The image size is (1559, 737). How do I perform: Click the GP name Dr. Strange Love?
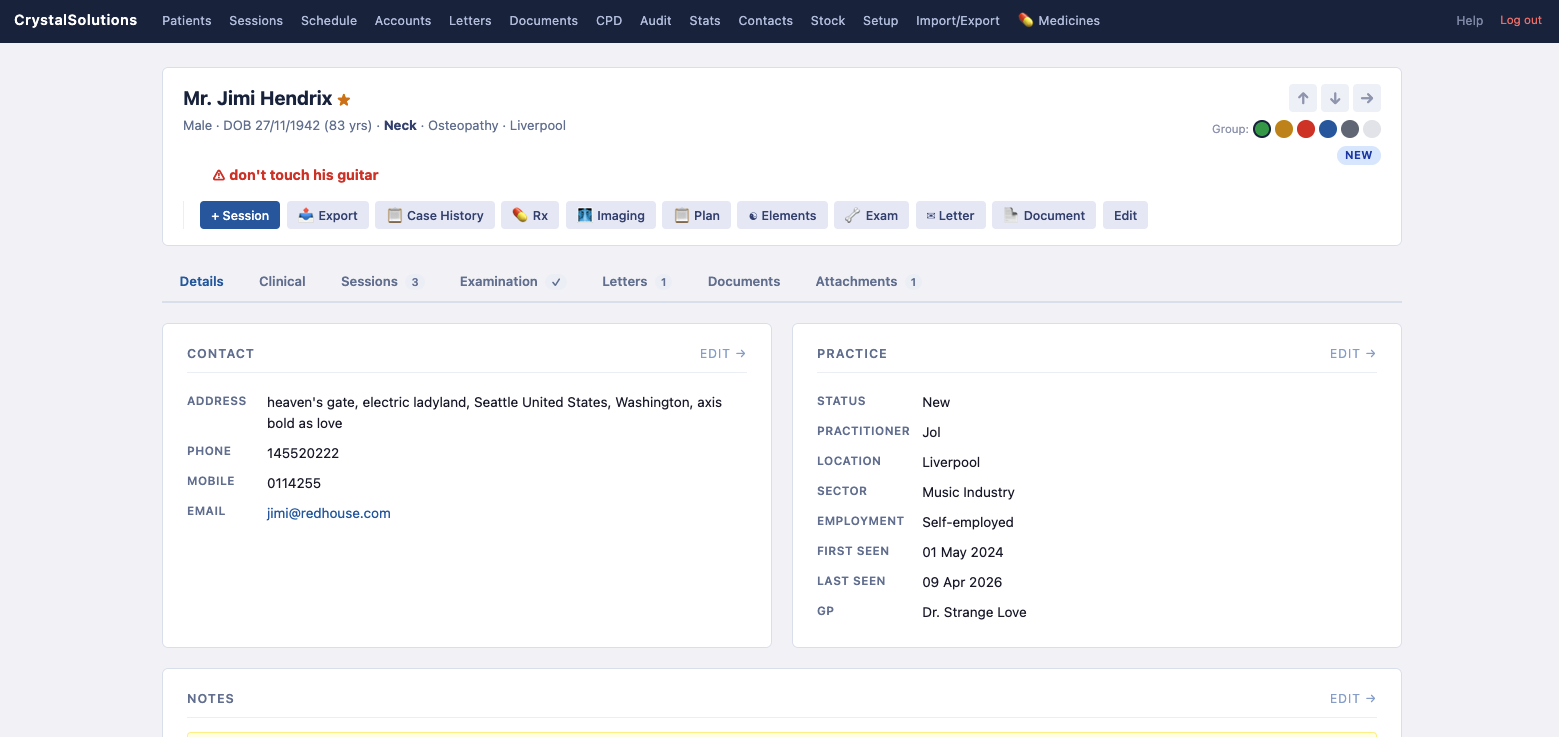coord(974,612)
